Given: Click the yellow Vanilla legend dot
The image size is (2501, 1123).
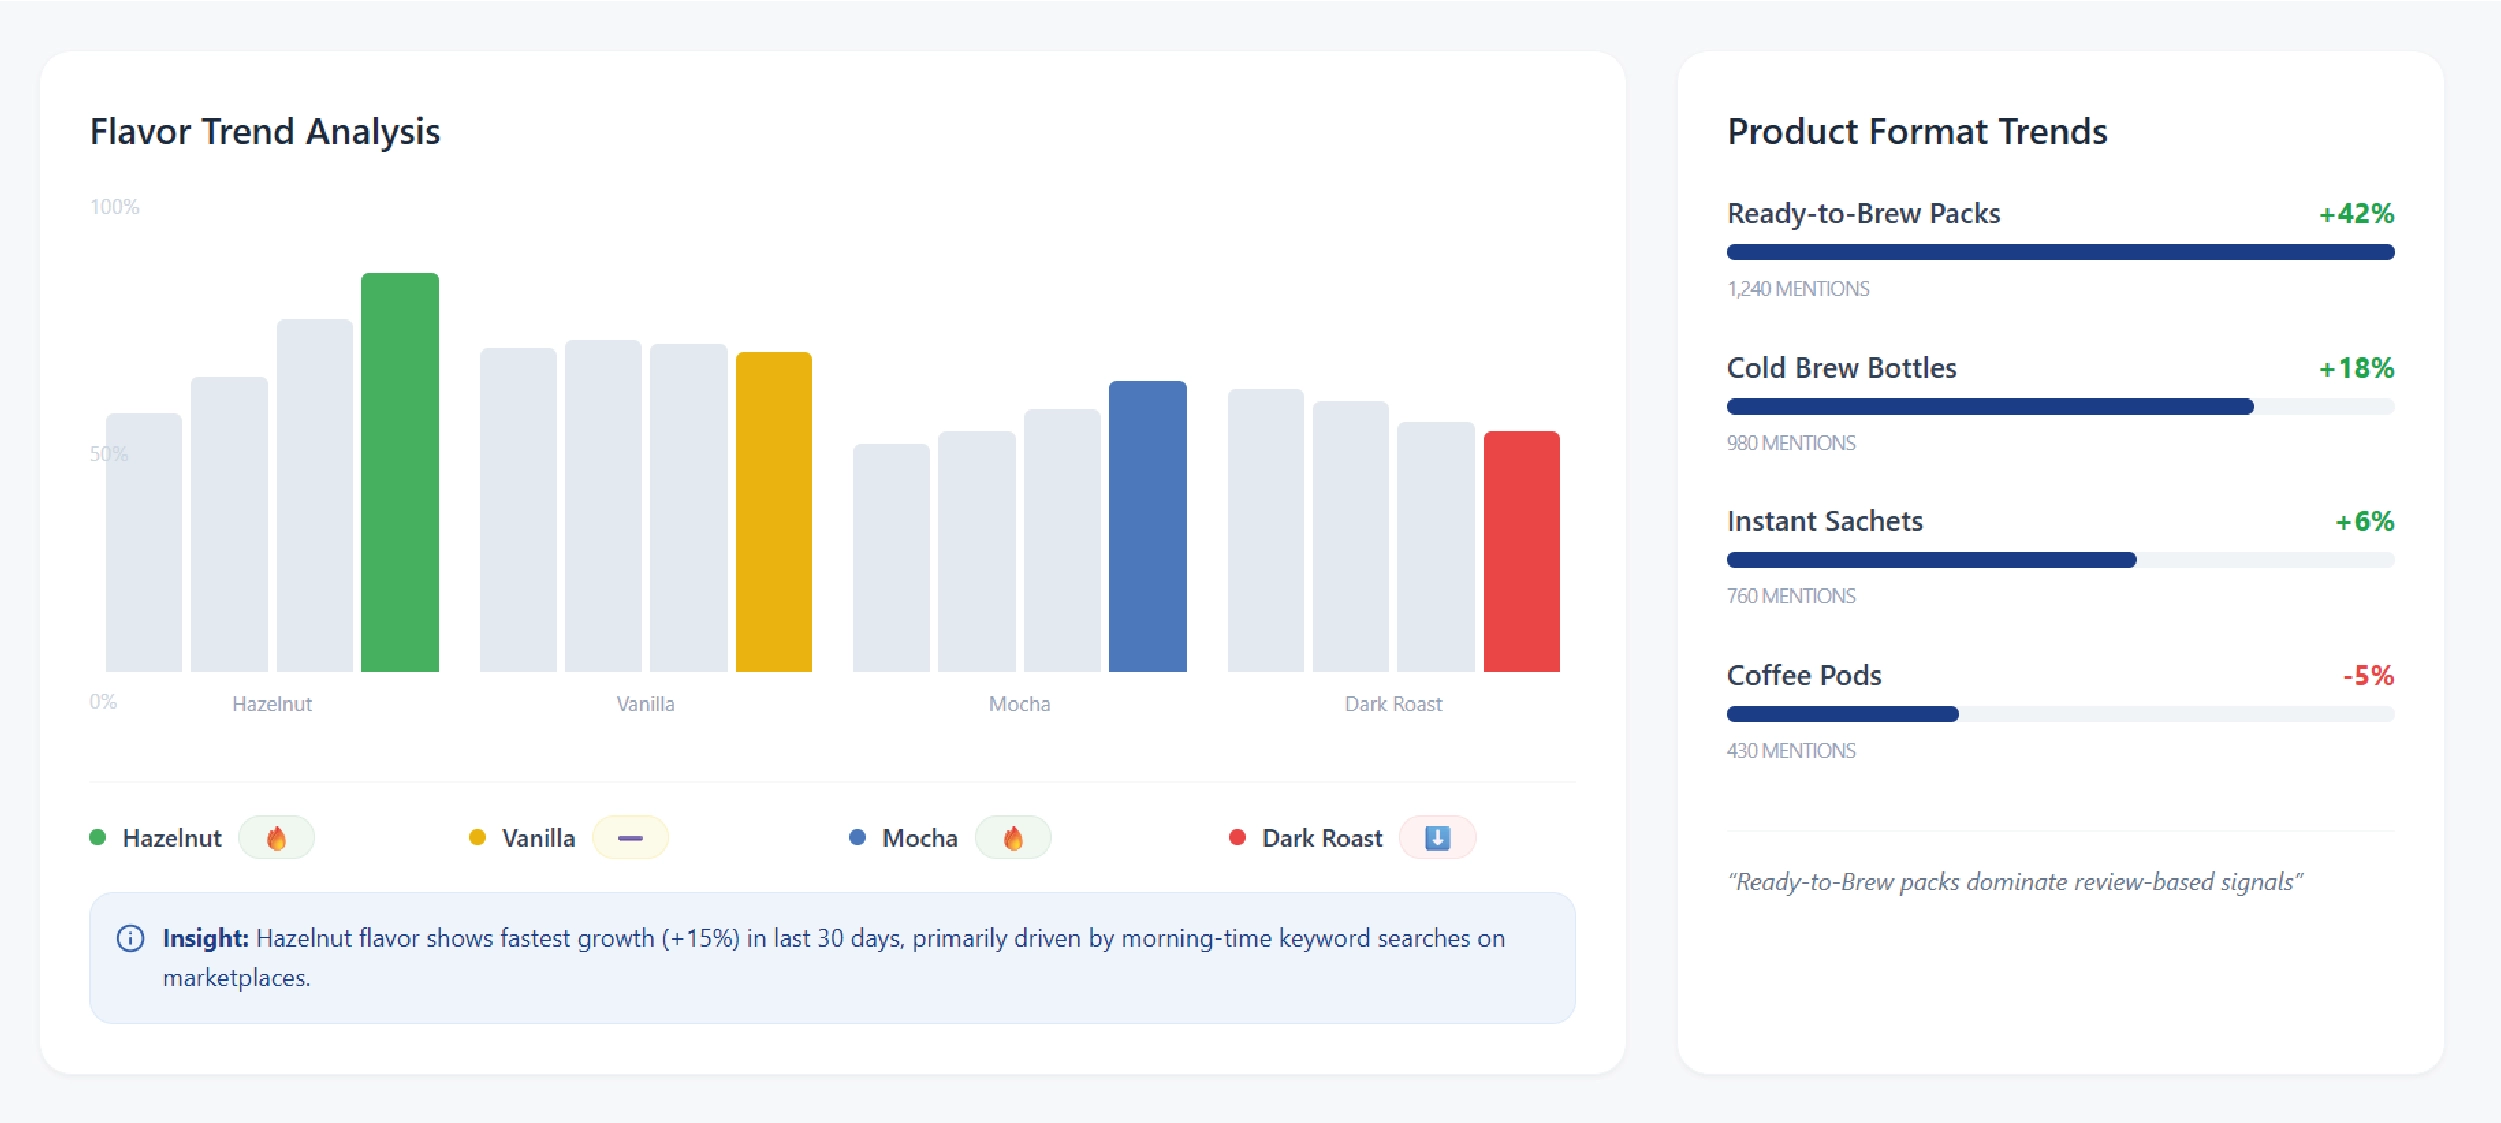Looking at the screenshot, I should pyautogui.click(x=477, y=837).
